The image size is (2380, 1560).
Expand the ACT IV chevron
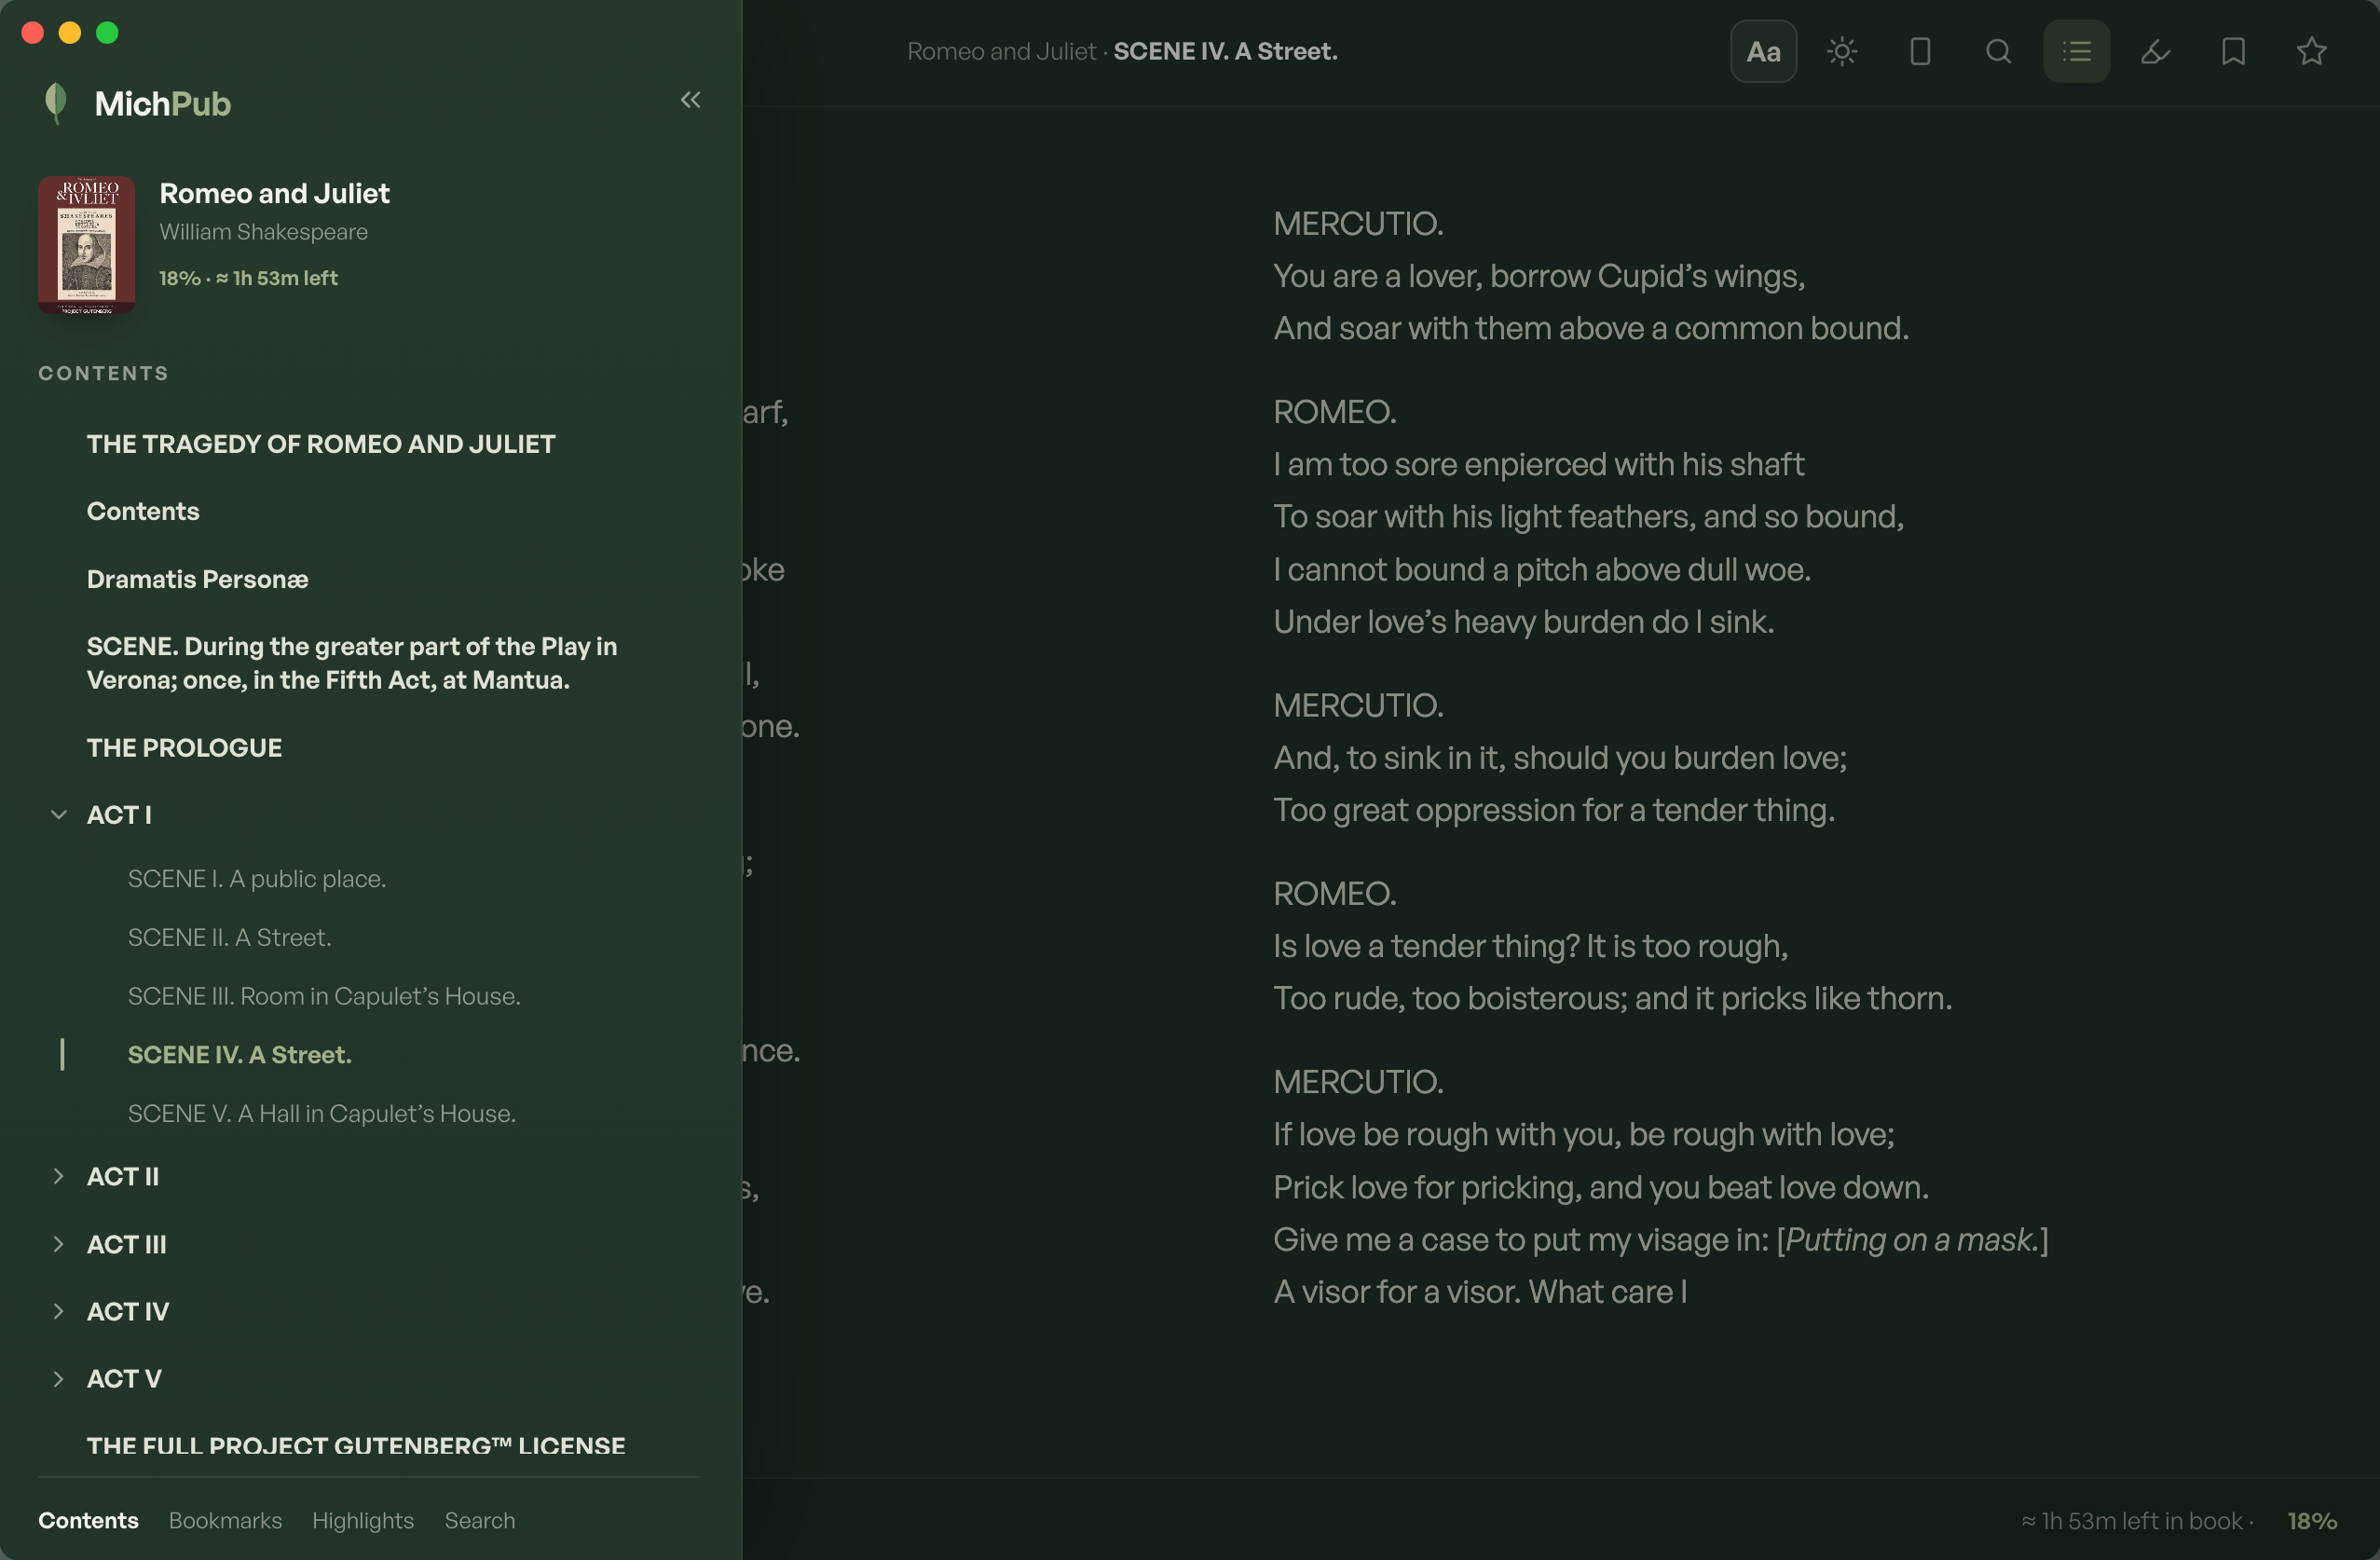tap(58, 1311)
